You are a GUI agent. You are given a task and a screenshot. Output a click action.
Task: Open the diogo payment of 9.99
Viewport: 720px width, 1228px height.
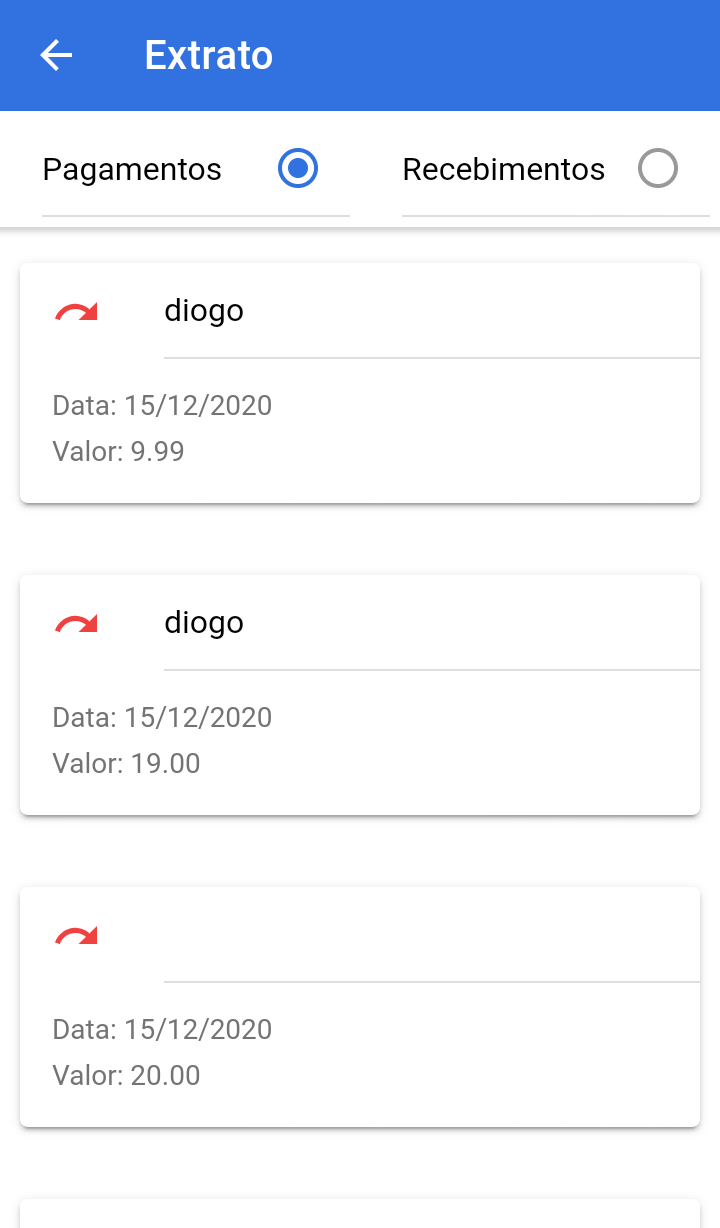(204, 311)
